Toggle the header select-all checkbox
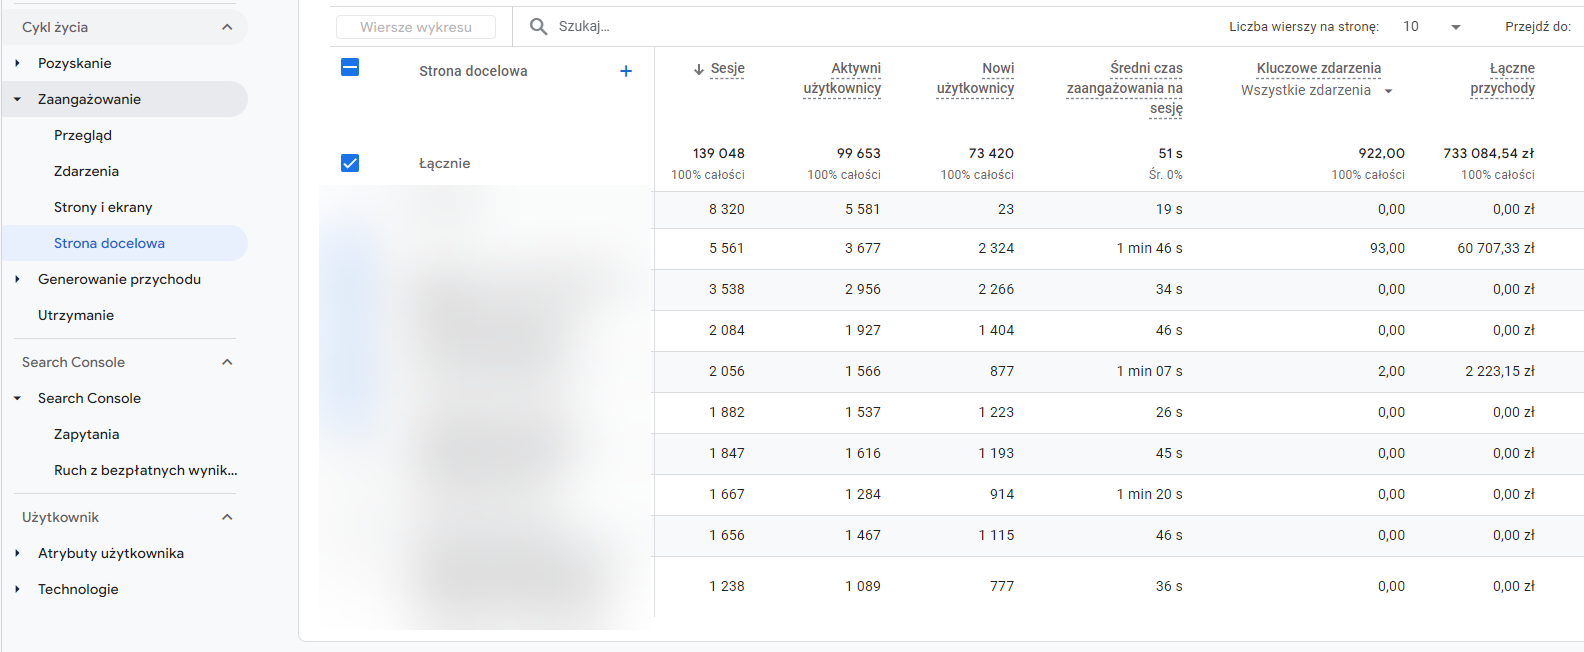Viewport: 1584px width, 652px height. coord(350,67)
